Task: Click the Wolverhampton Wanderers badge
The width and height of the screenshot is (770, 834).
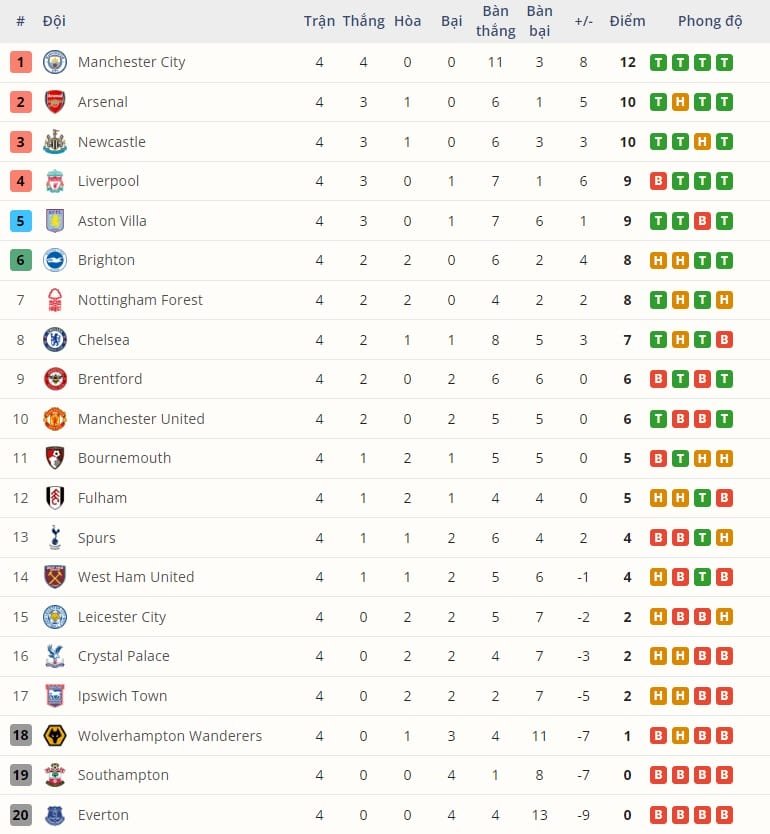Action: pos(54,735)
